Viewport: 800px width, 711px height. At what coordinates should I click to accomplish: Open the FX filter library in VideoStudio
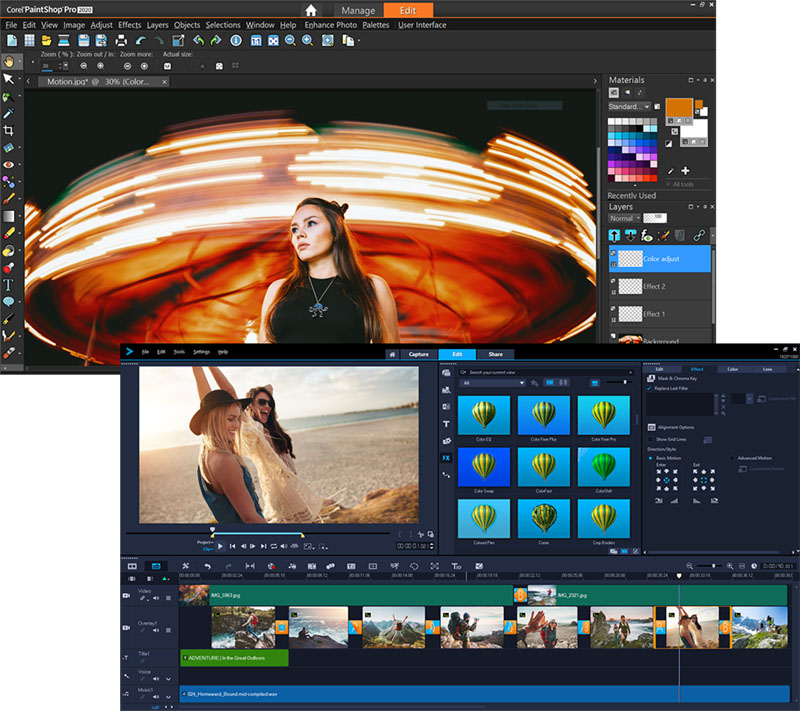(446, 457)
